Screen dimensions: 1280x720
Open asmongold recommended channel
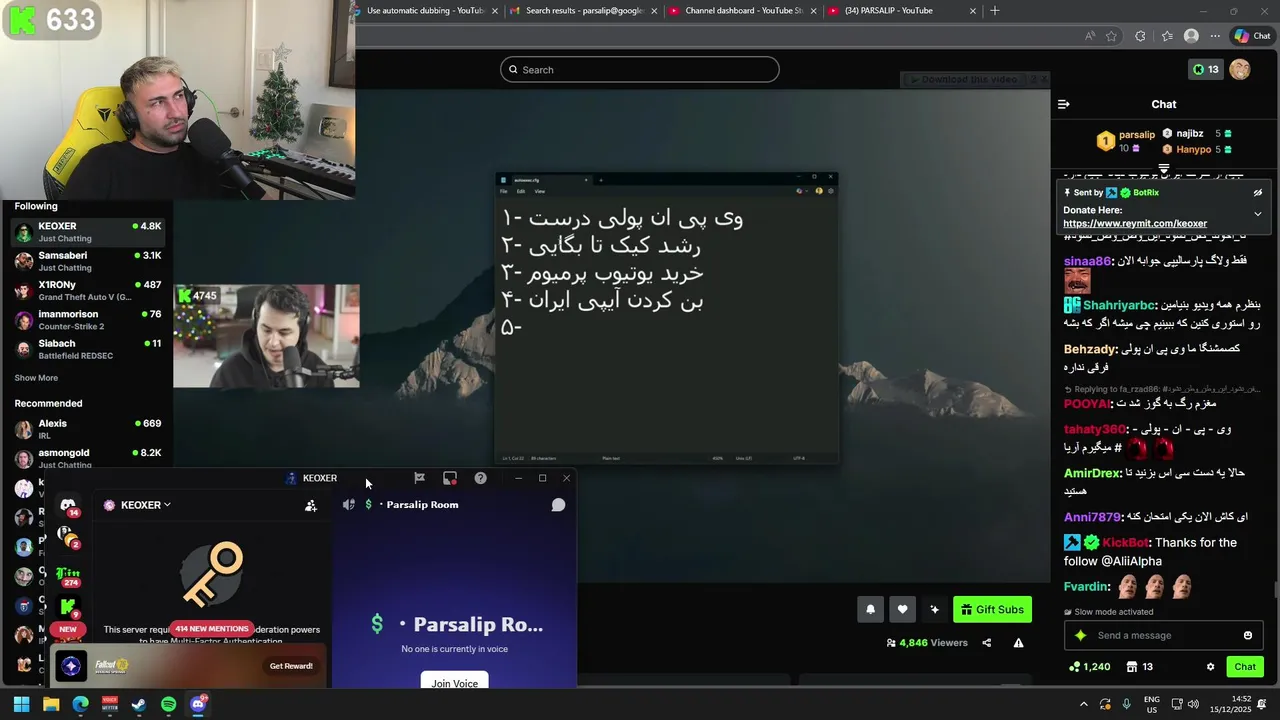(88, 458)
